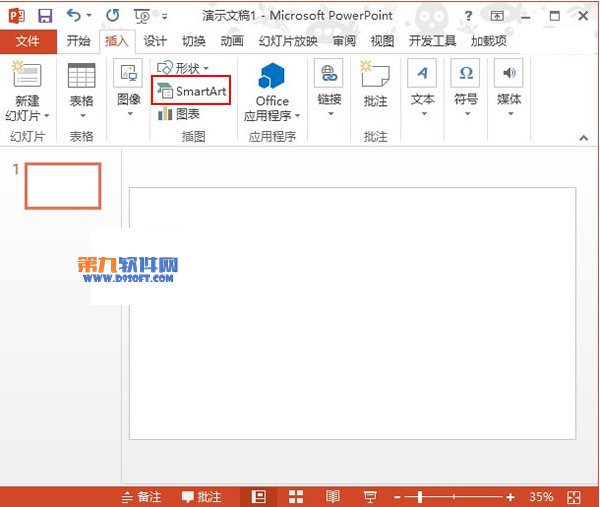Click the 表格 table grid icon

(x=81, y=75)
